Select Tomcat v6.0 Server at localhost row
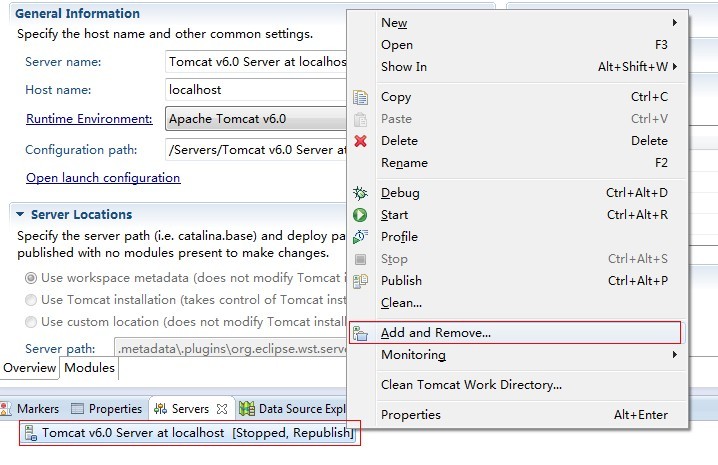718x465 pixels. coord(190,433)
